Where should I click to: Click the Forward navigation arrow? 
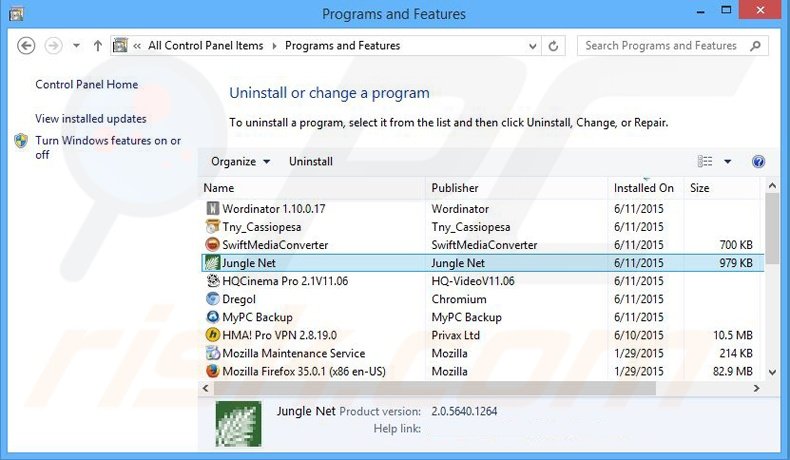pos(53,46)
